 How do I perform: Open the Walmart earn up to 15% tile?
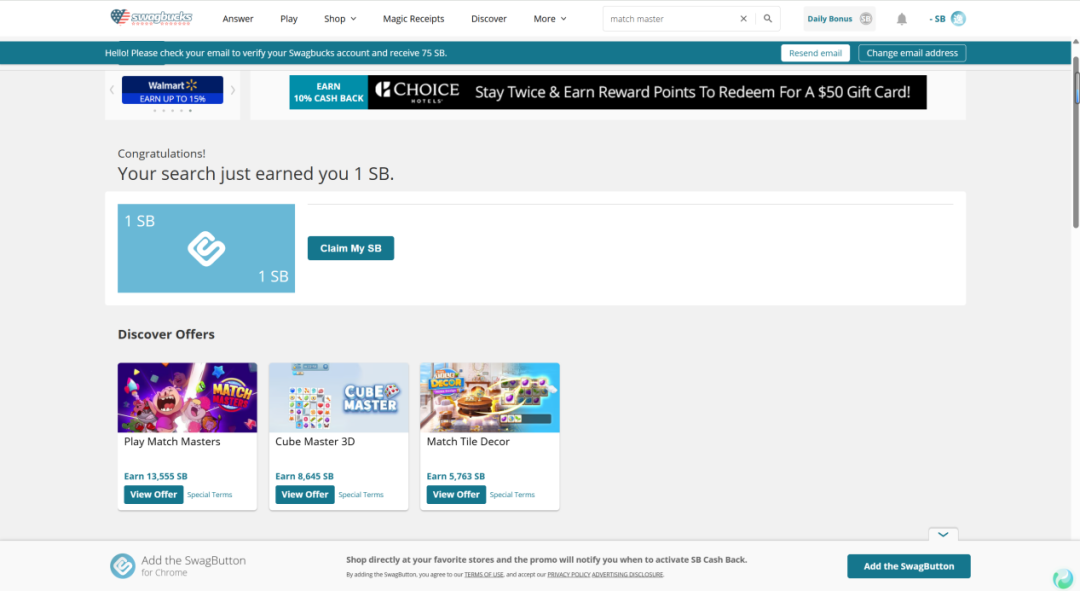(172, 90)
